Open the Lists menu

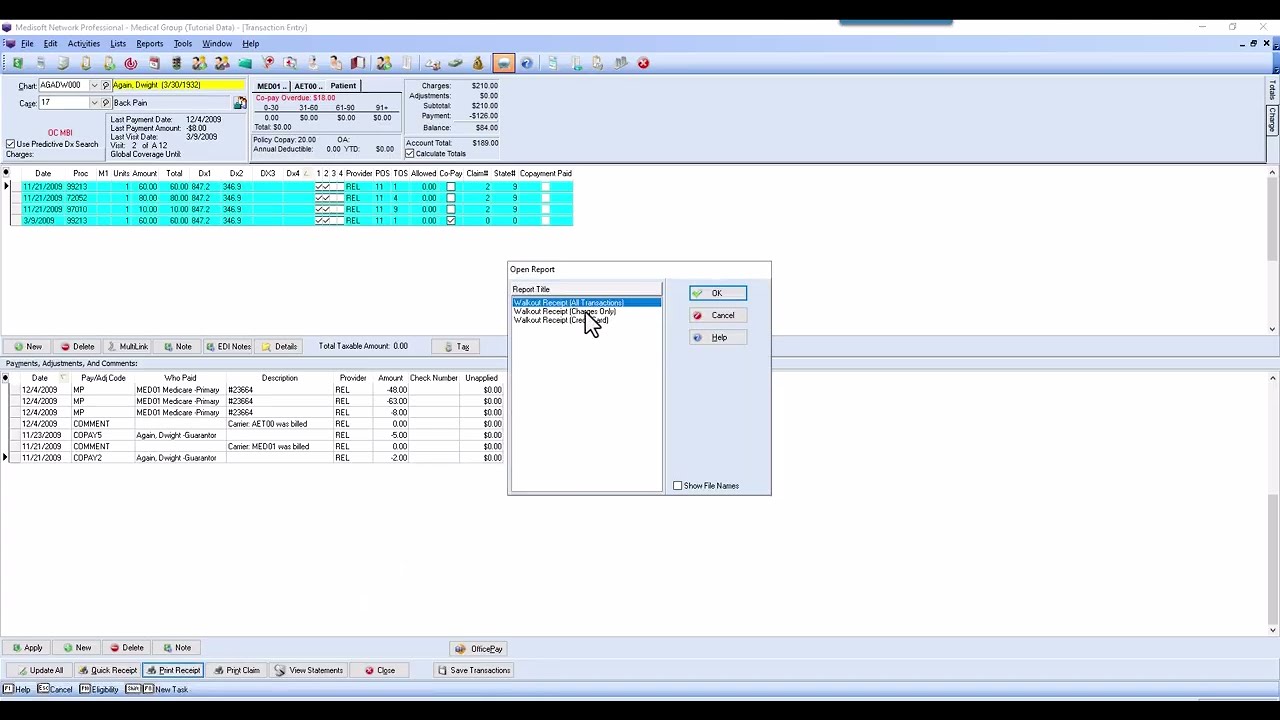118,44
